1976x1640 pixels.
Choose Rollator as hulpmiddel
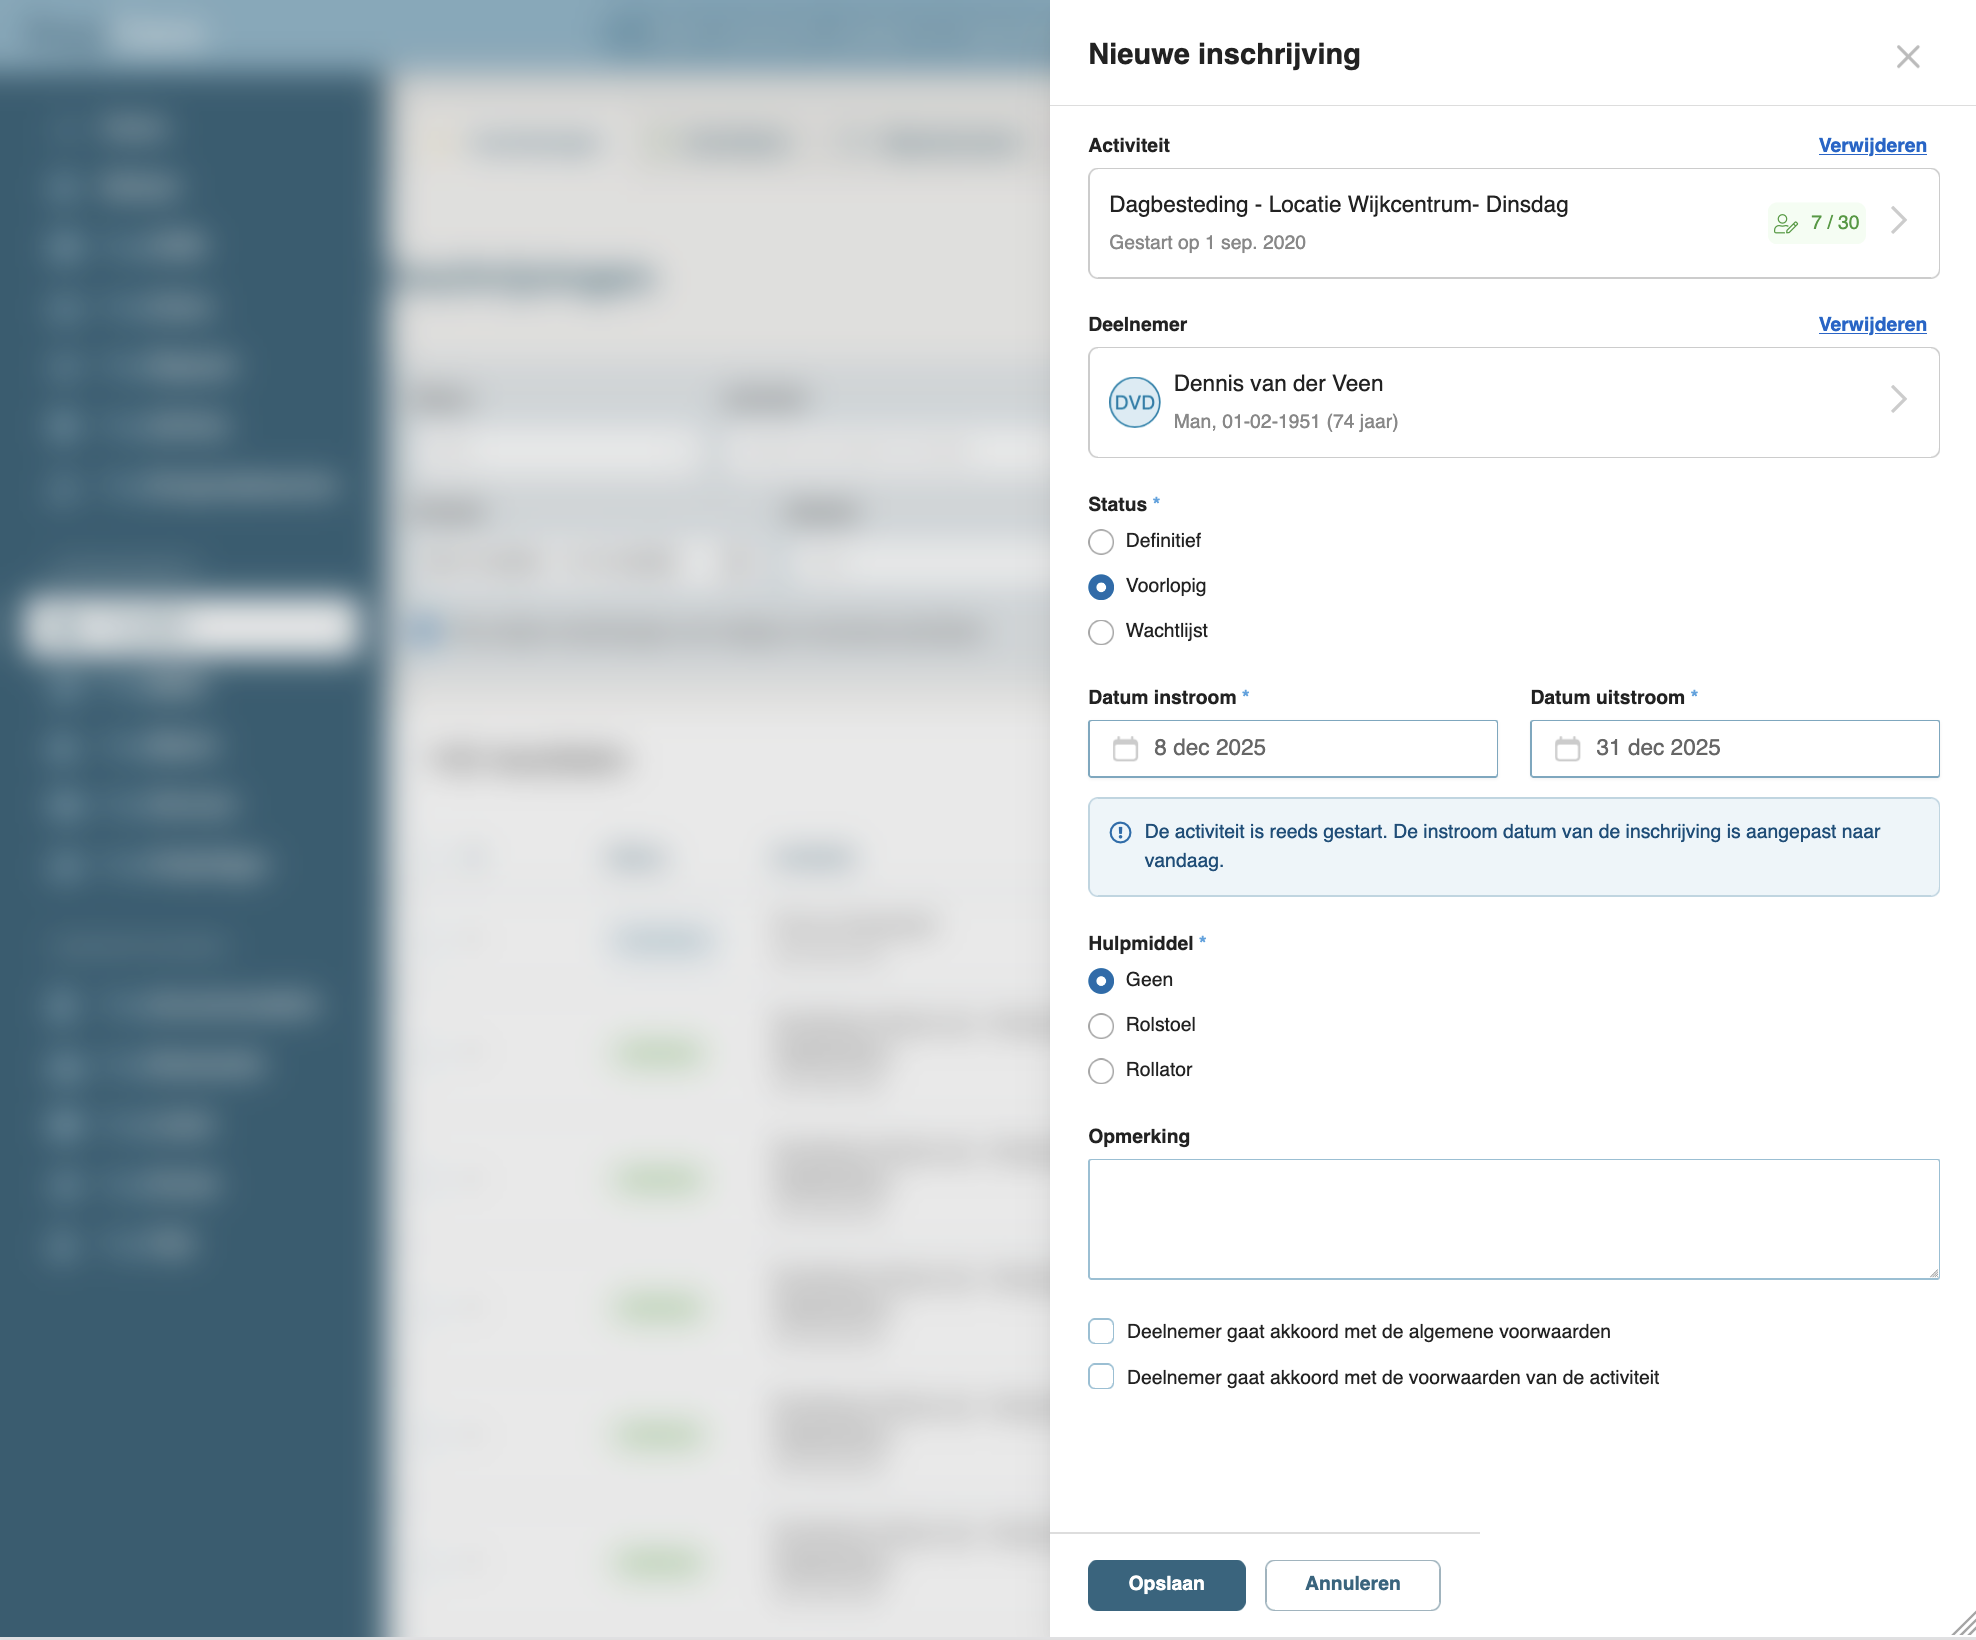(x=1101, y=1071)
